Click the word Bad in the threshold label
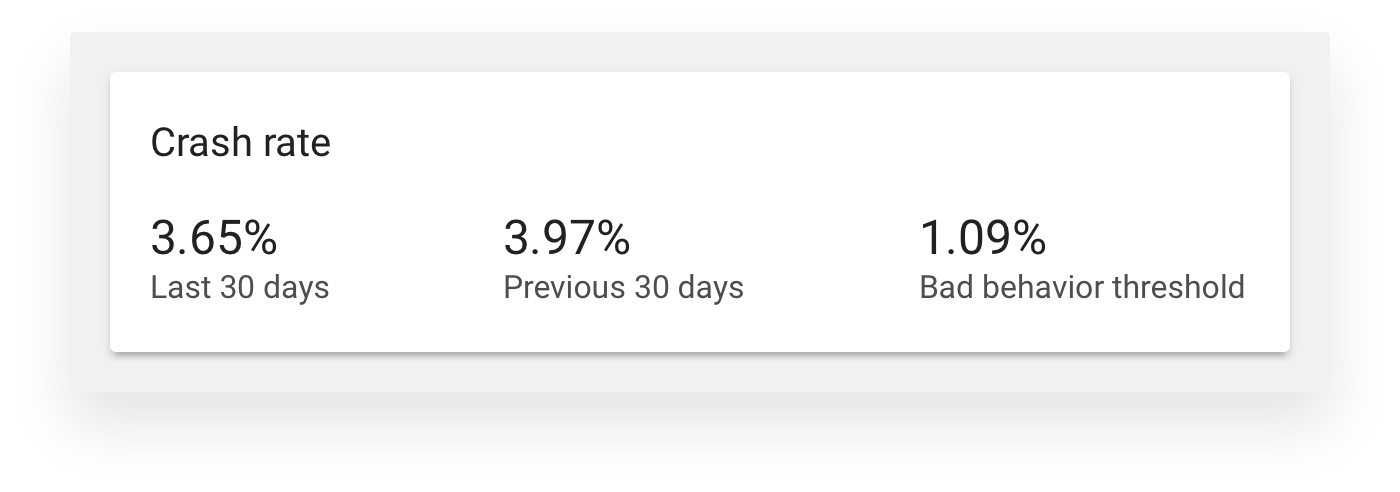Image resolution: width=1400 pixels, height=492 pixels. 942,288
